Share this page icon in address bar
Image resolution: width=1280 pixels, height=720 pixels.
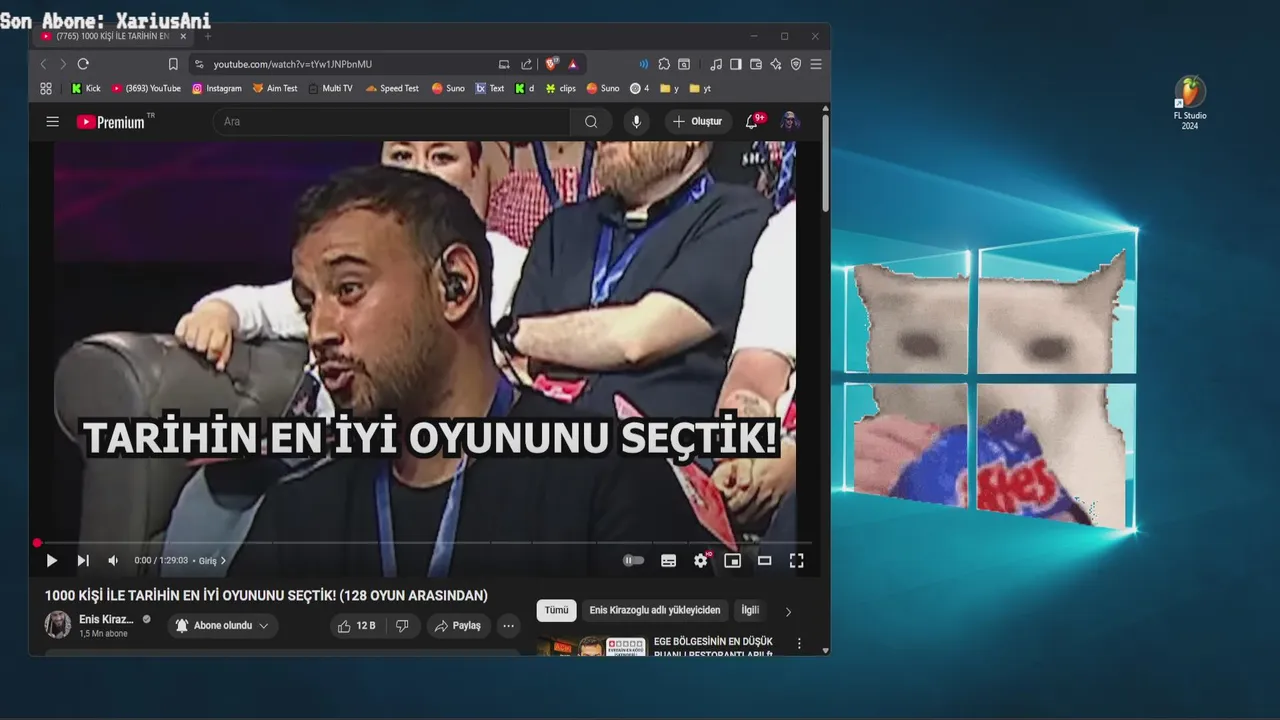tap(527, 64)
